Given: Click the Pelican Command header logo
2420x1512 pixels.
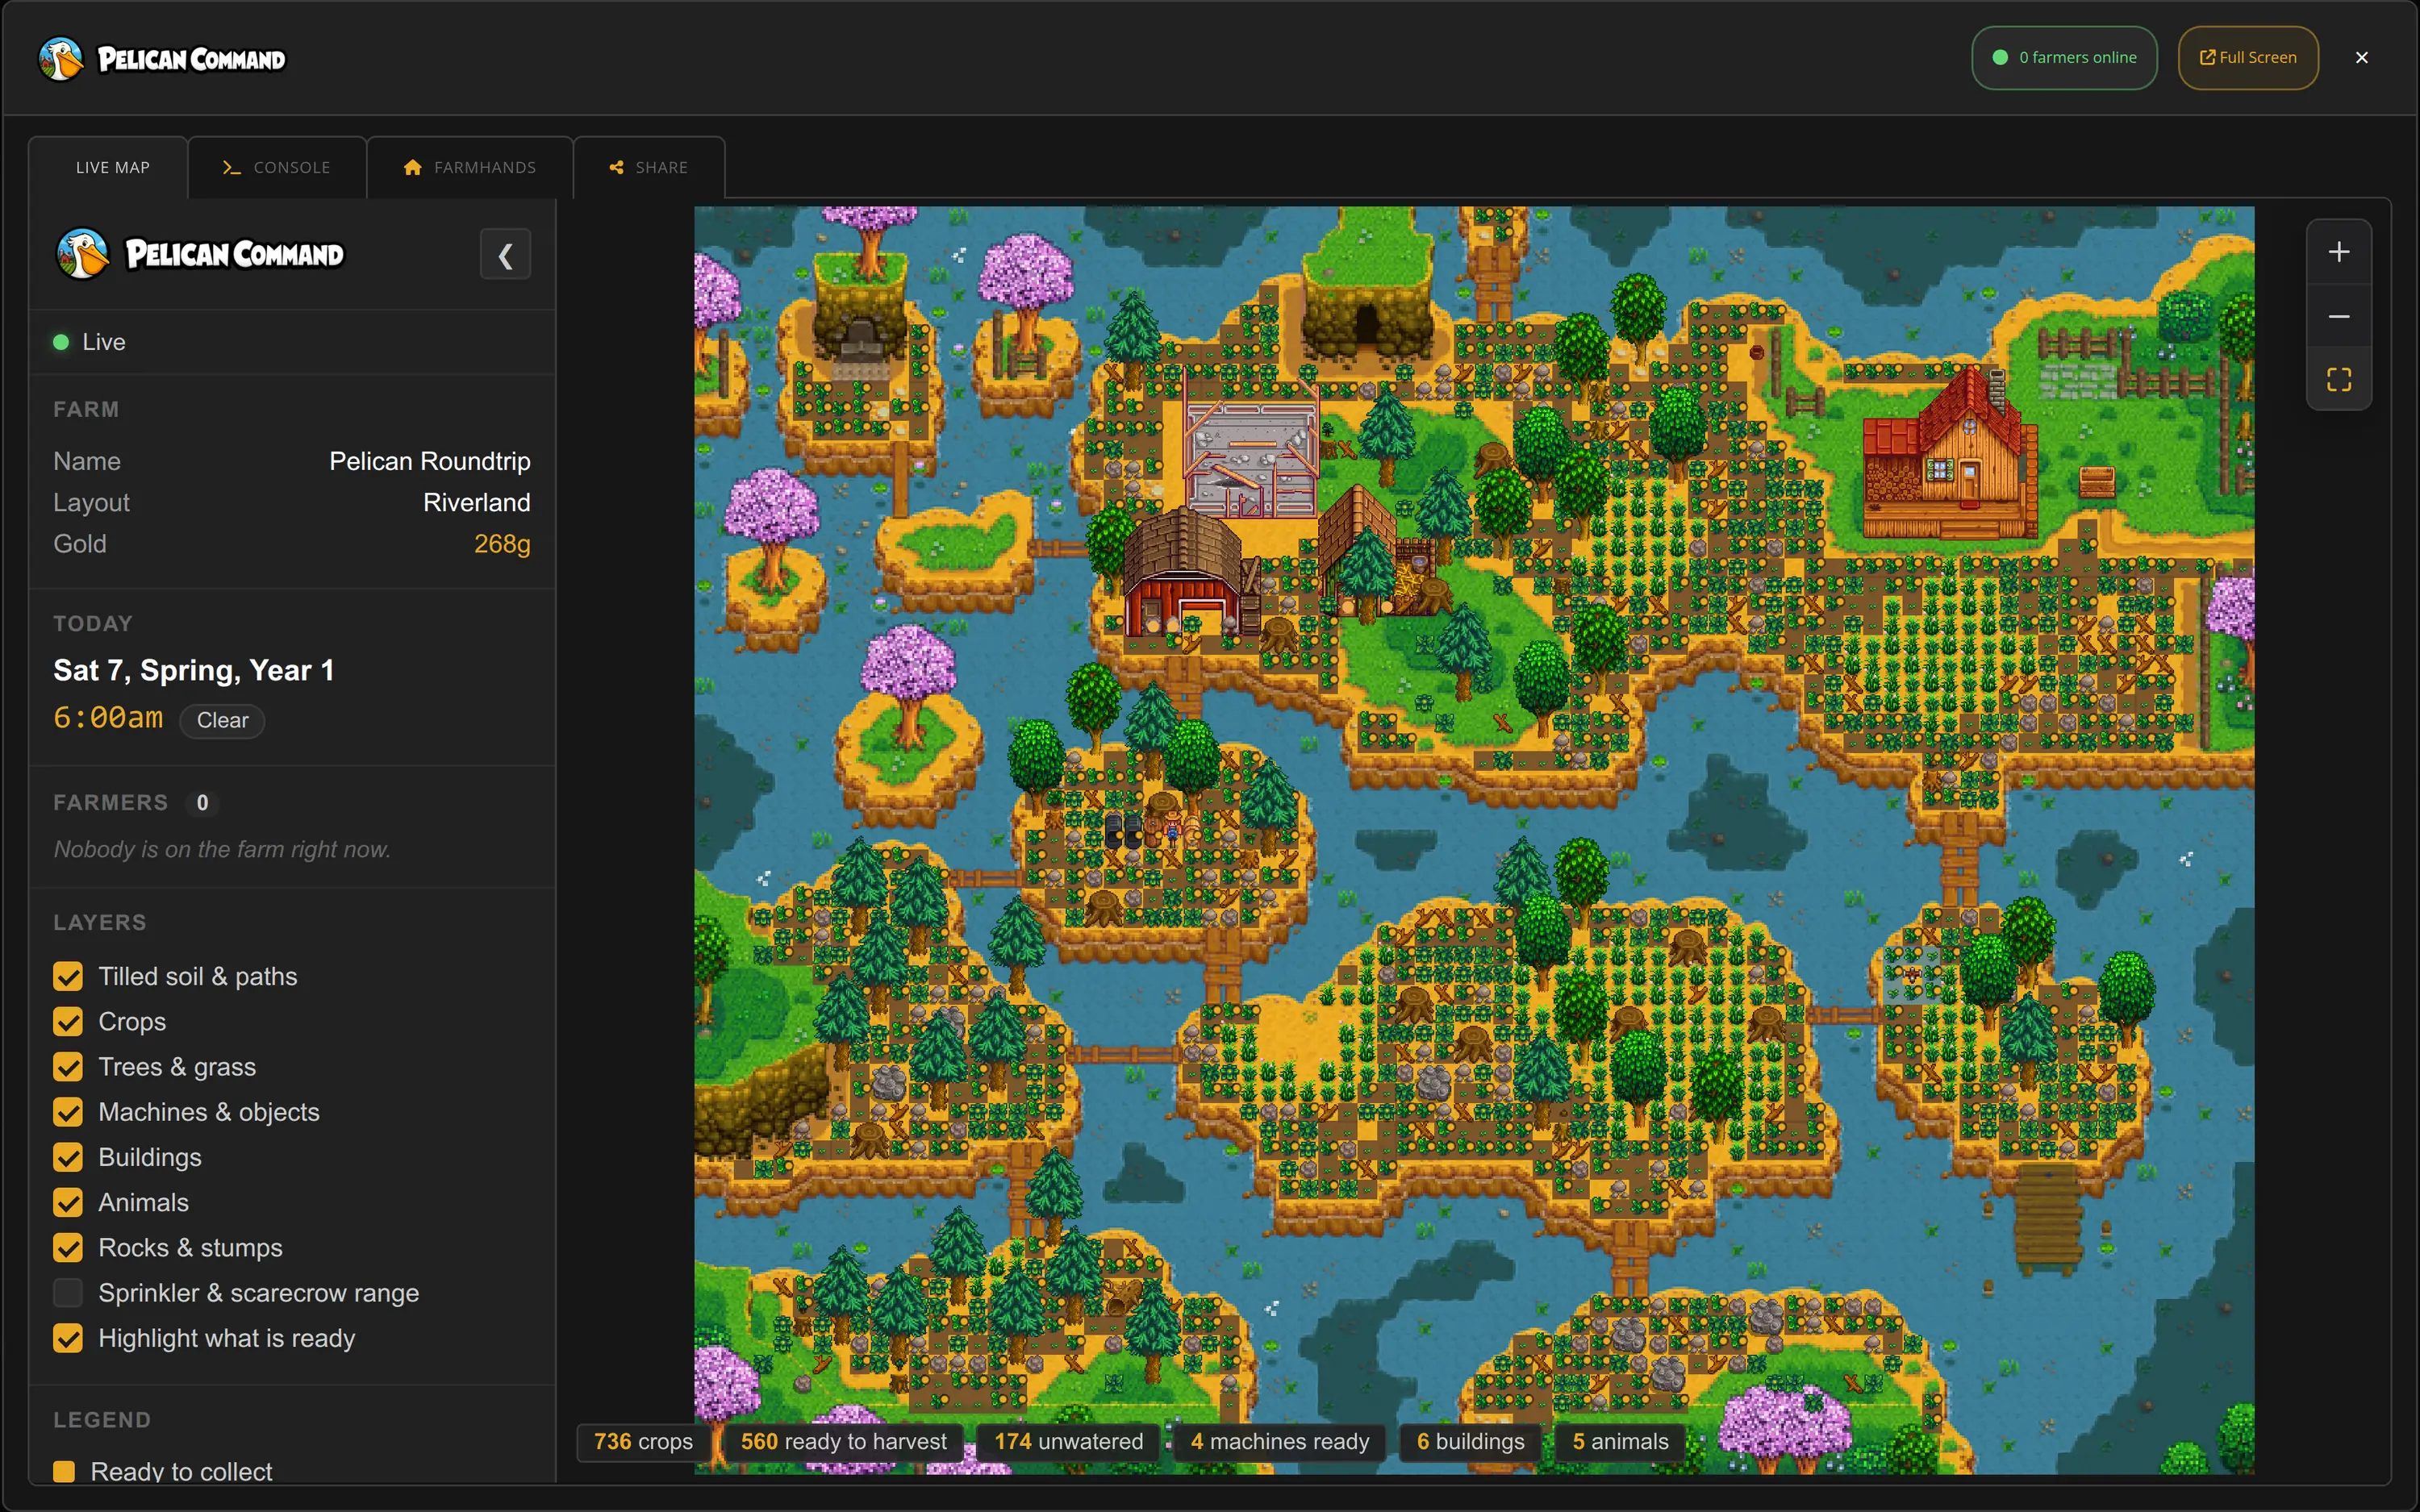Looking at the screenshot, I should pos(162,59).
